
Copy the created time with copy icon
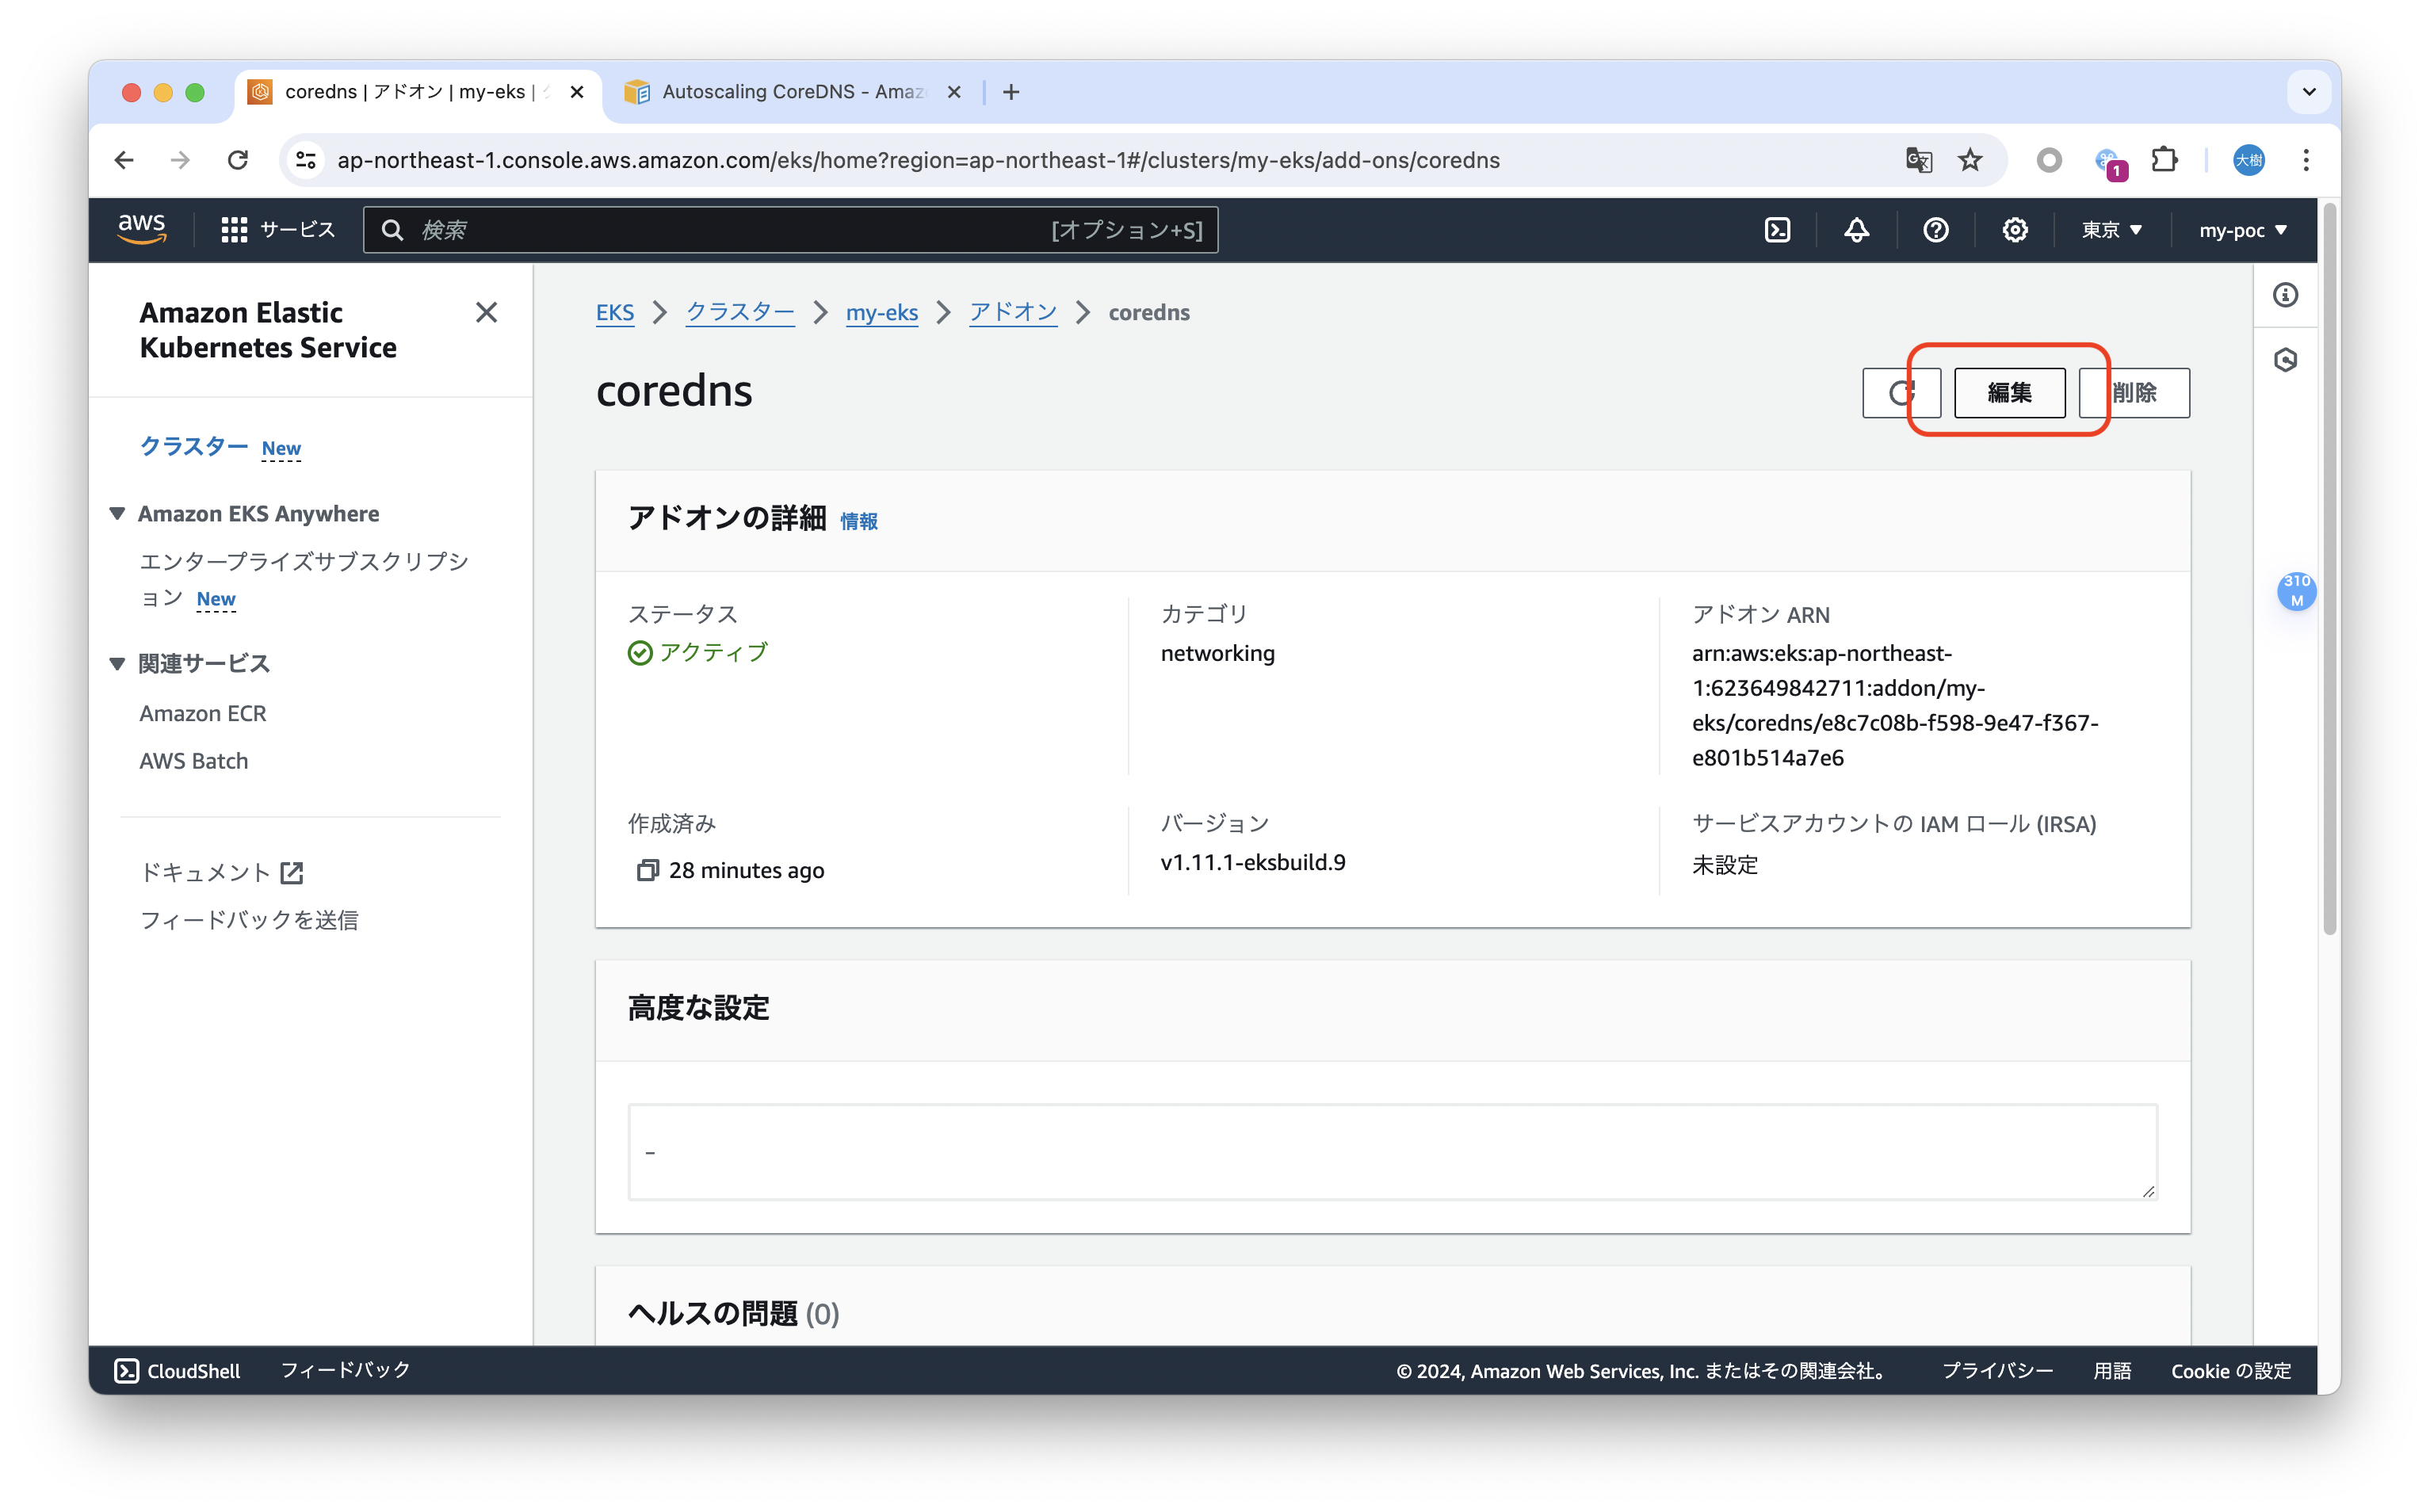647,870
